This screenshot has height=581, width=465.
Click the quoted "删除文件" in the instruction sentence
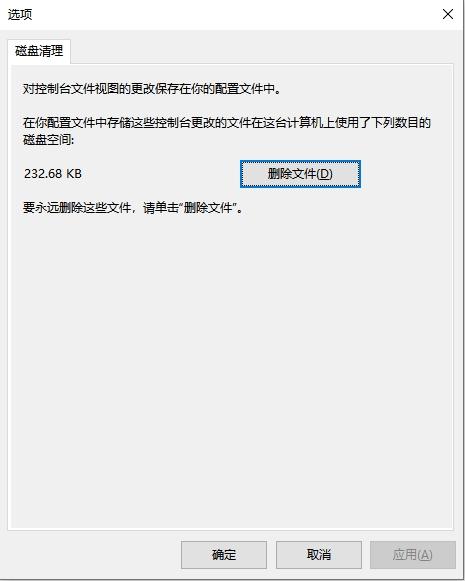tap(208, 208)
